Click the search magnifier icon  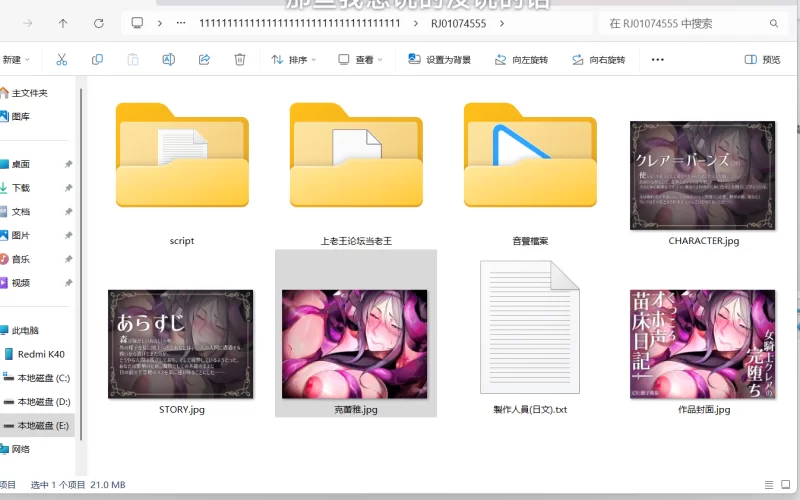coord(774,23)
